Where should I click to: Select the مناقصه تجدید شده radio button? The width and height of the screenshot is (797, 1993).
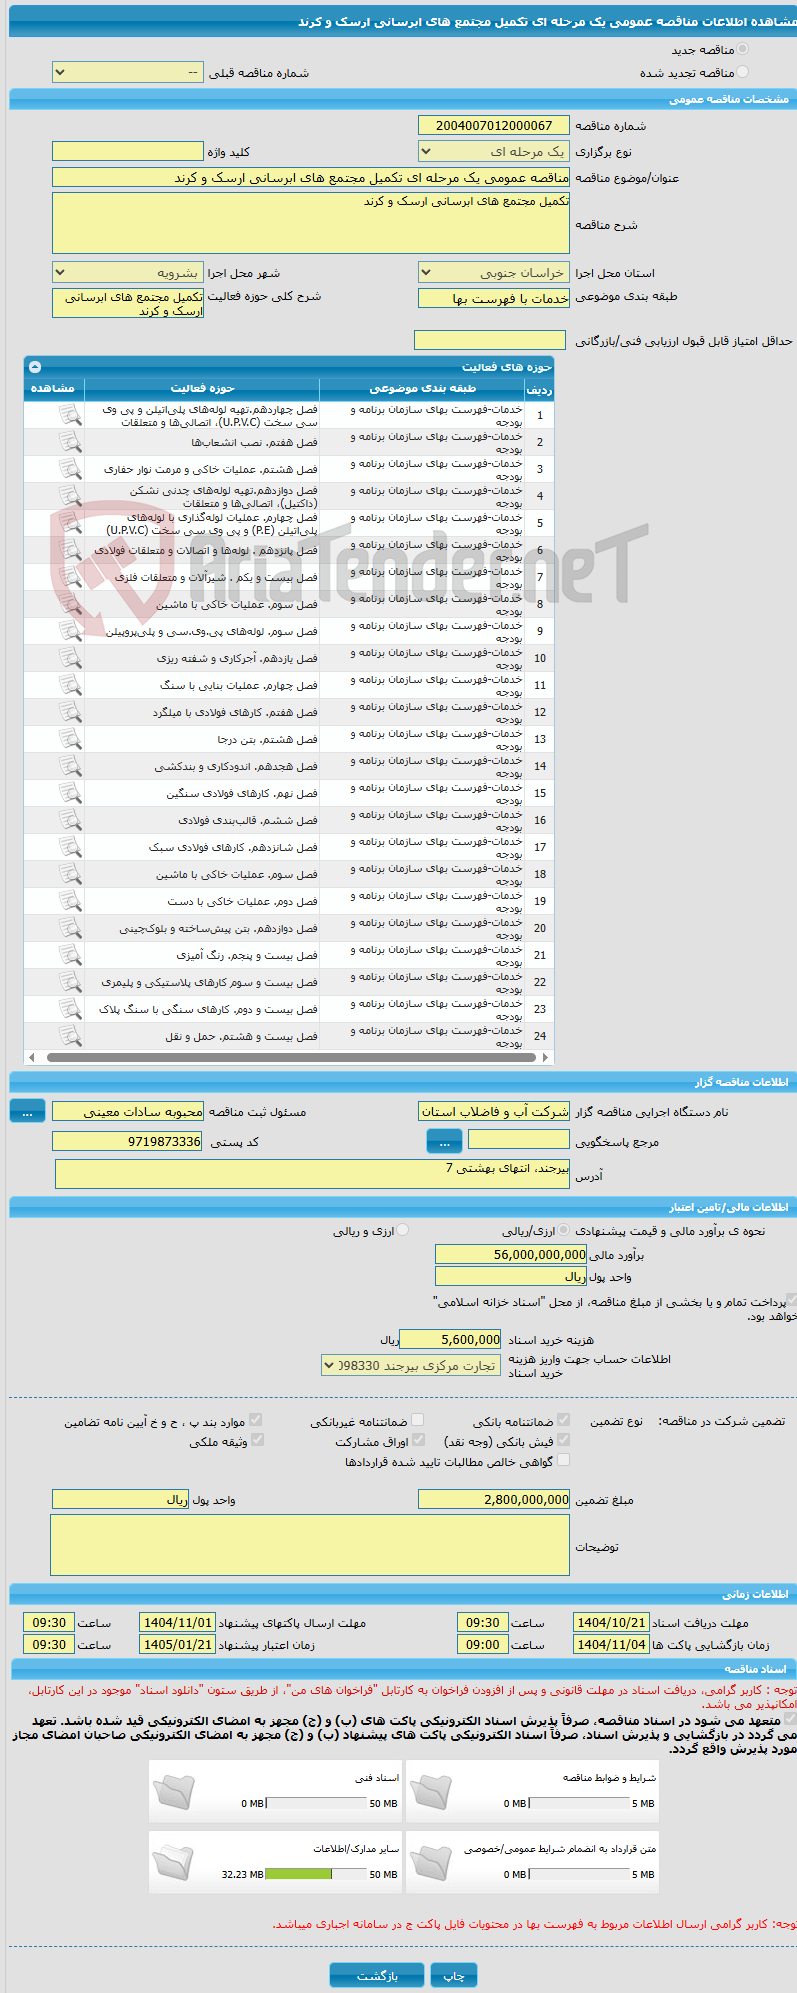click(x=742, y=72)
